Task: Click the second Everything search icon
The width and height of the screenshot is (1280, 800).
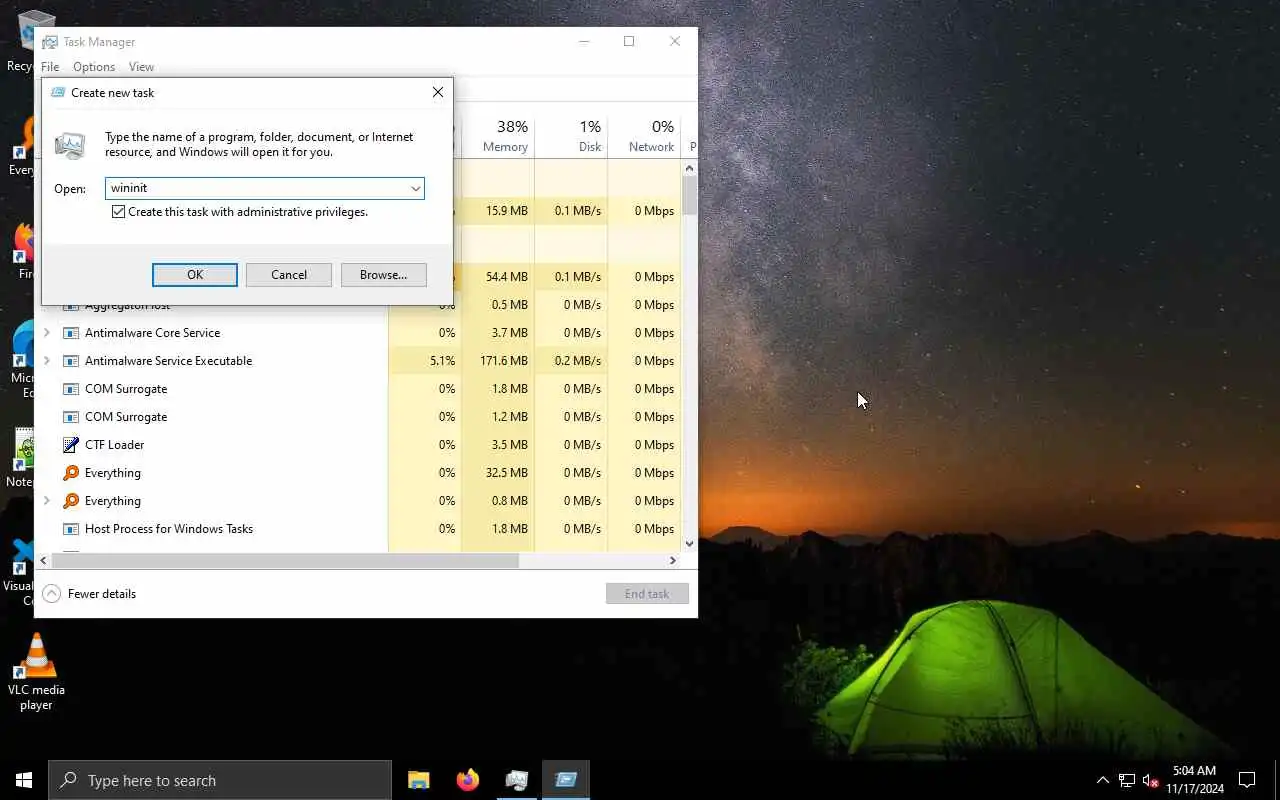Action: [71, 501]
